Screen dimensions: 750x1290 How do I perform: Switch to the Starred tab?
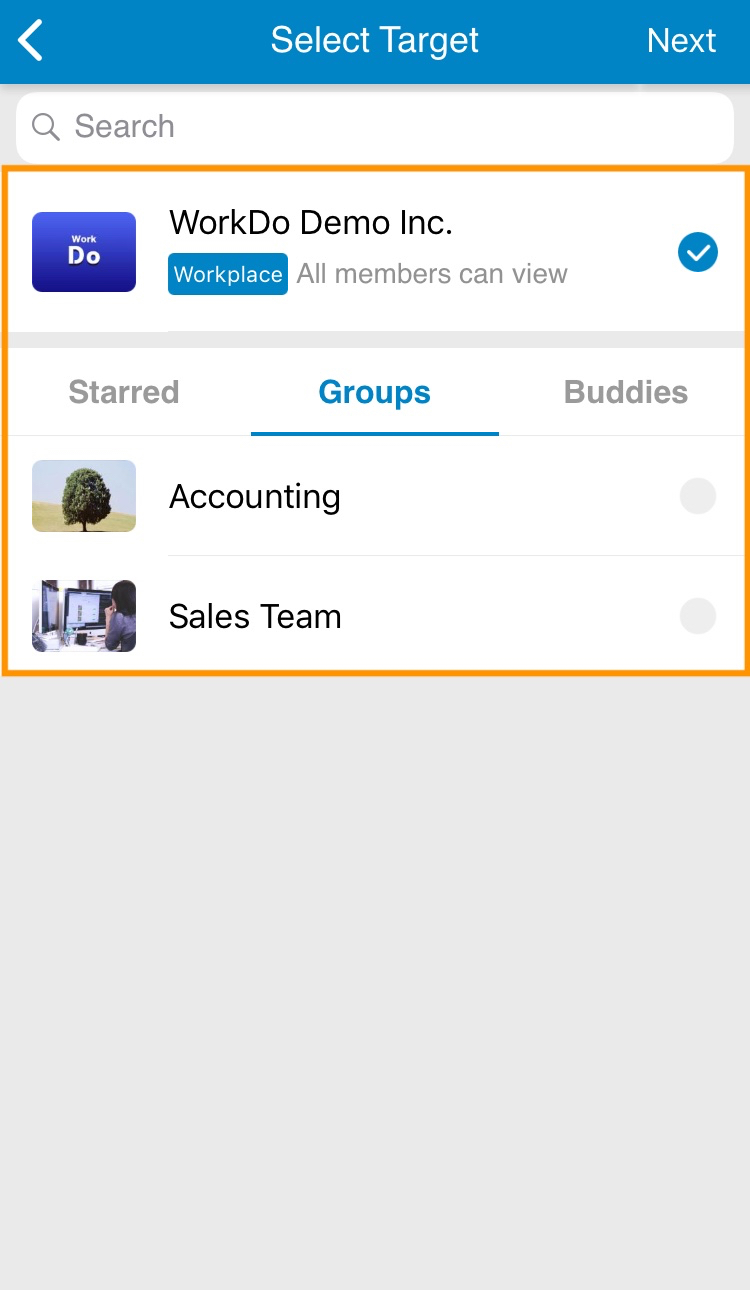(124, 392)
